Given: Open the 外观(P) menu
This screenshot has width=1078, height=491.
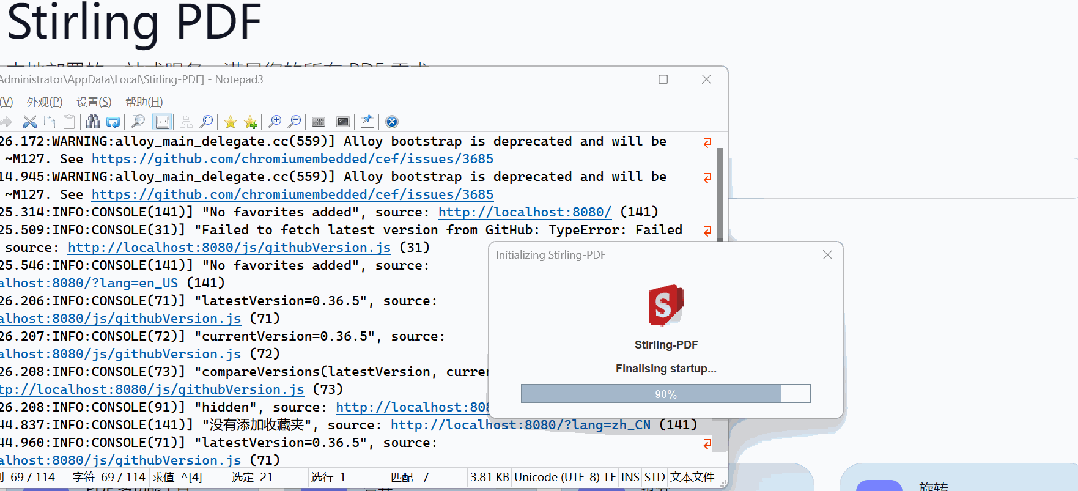Looking at the screenshot, I should [x=44, y=101].
